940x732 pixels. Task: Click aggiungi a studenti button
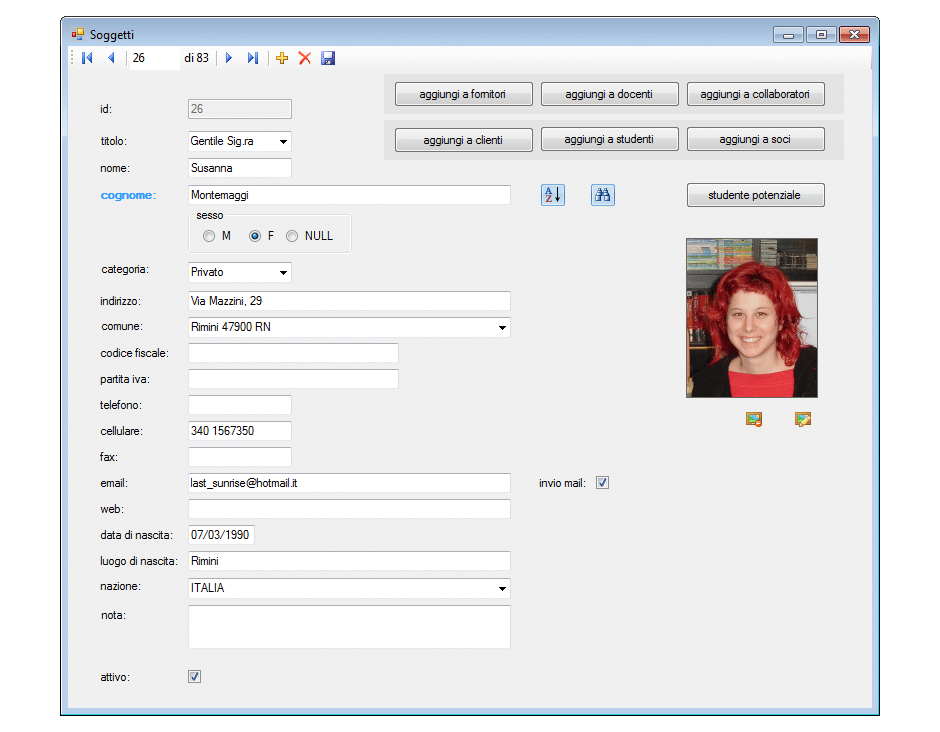point(610,139)
